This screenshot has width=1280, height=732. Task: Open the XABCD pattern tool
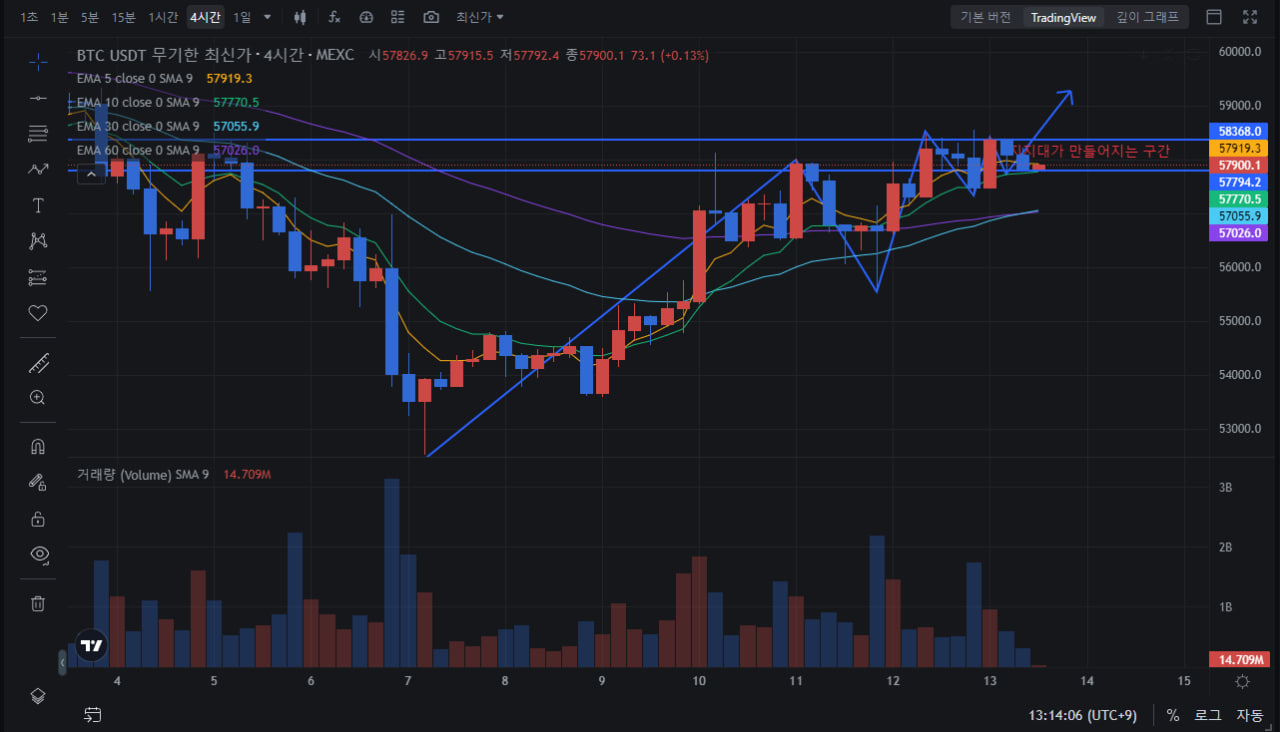point(38,240)
